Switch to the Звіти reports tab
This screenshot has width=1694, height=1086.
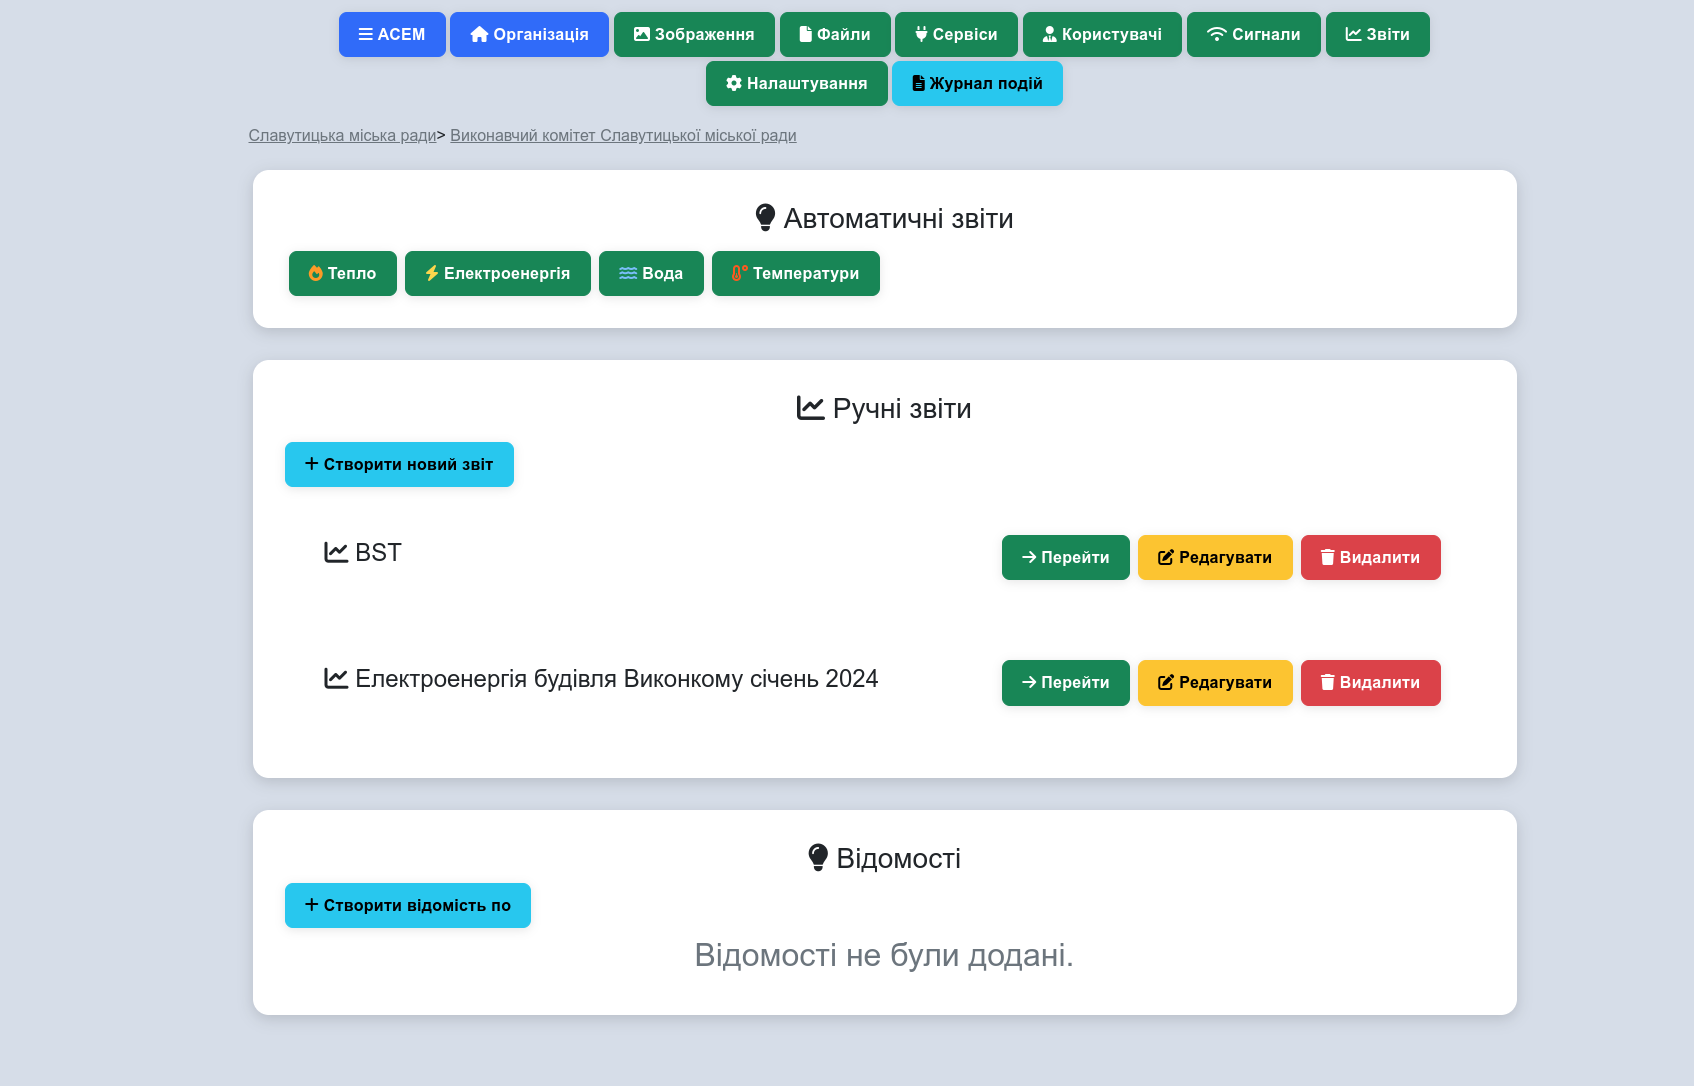coord(1377,34)
